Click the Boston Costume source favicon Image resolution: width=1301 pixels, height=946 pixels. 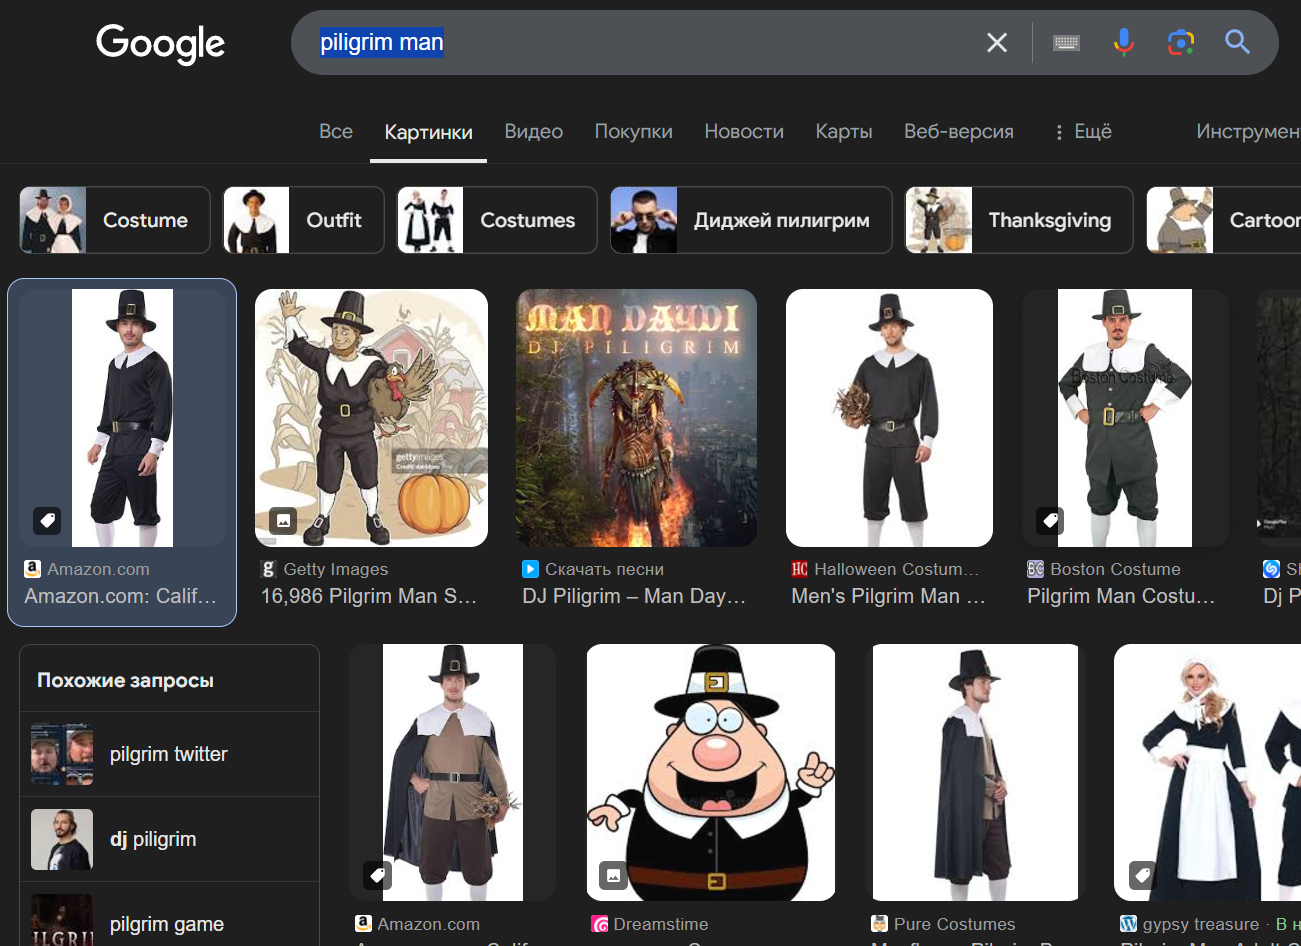tap(1035, 569)
